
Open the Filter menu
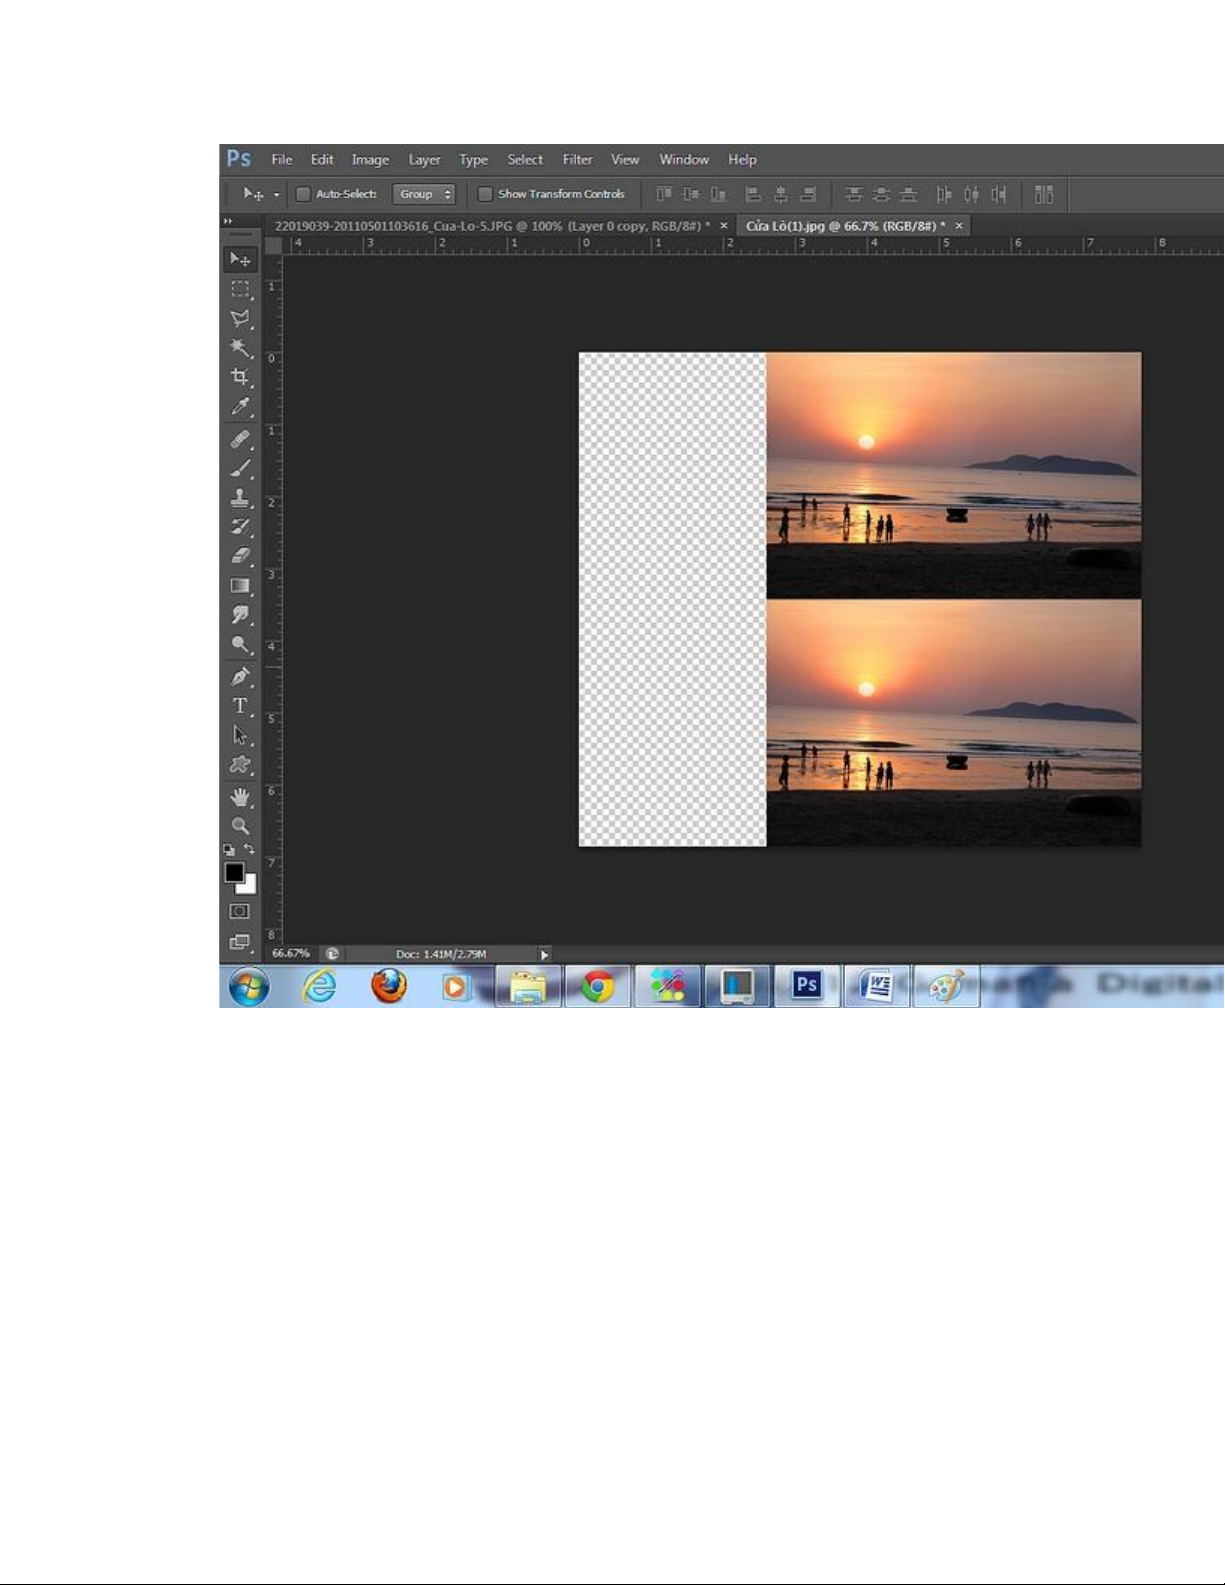tap(577, 160)
